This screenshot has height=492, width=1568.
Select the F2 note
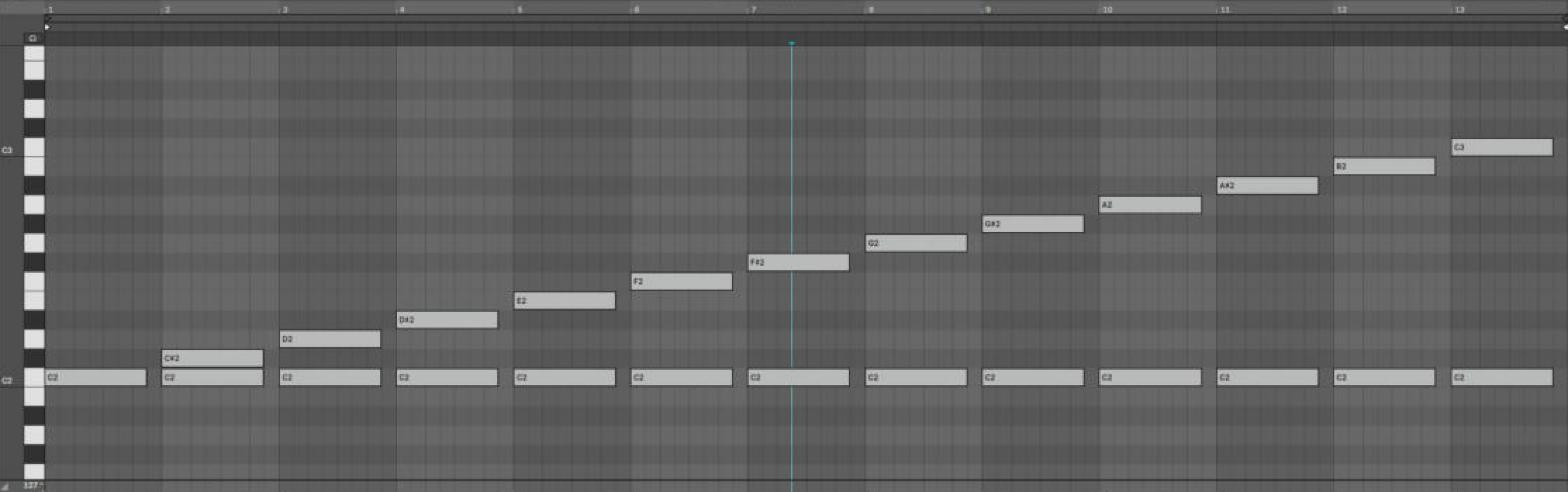tap(681, 281)
